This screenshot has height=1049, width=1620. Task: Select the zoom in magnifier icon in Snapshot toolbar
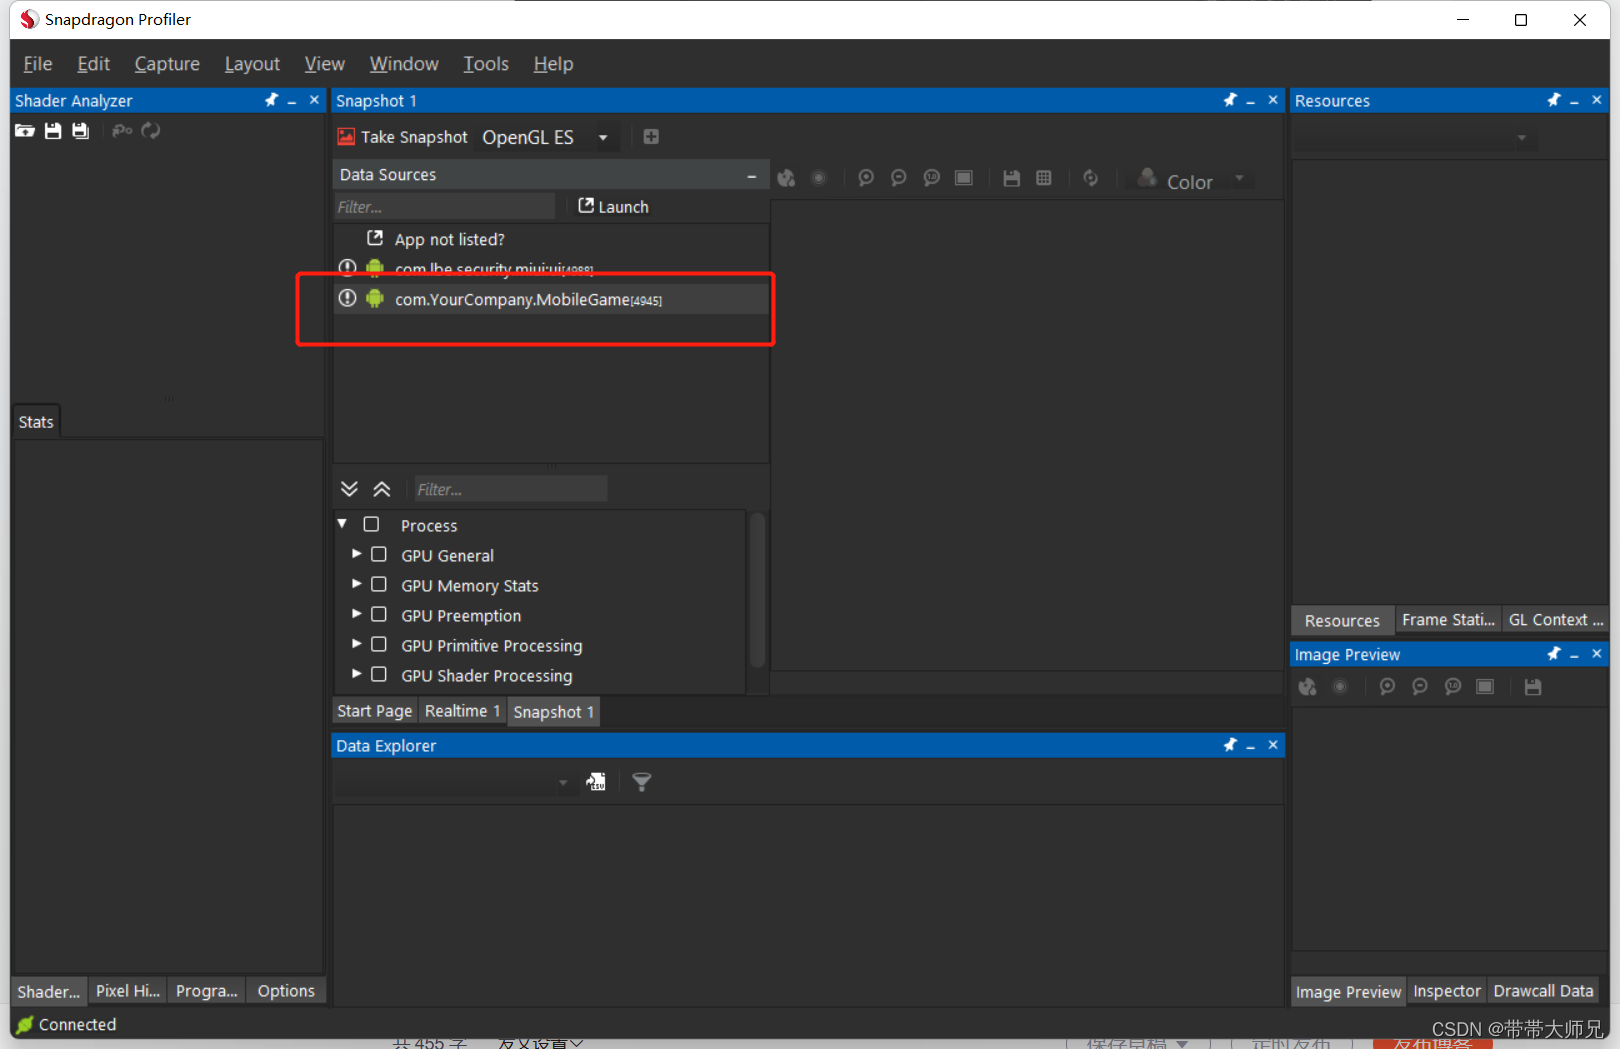point(865,177)
